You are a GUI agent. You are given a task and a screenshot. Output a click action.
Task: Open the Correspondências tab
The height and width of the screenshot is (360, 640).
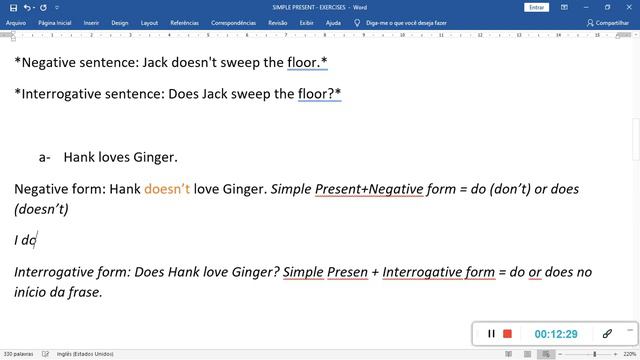[x=233, y=23]
